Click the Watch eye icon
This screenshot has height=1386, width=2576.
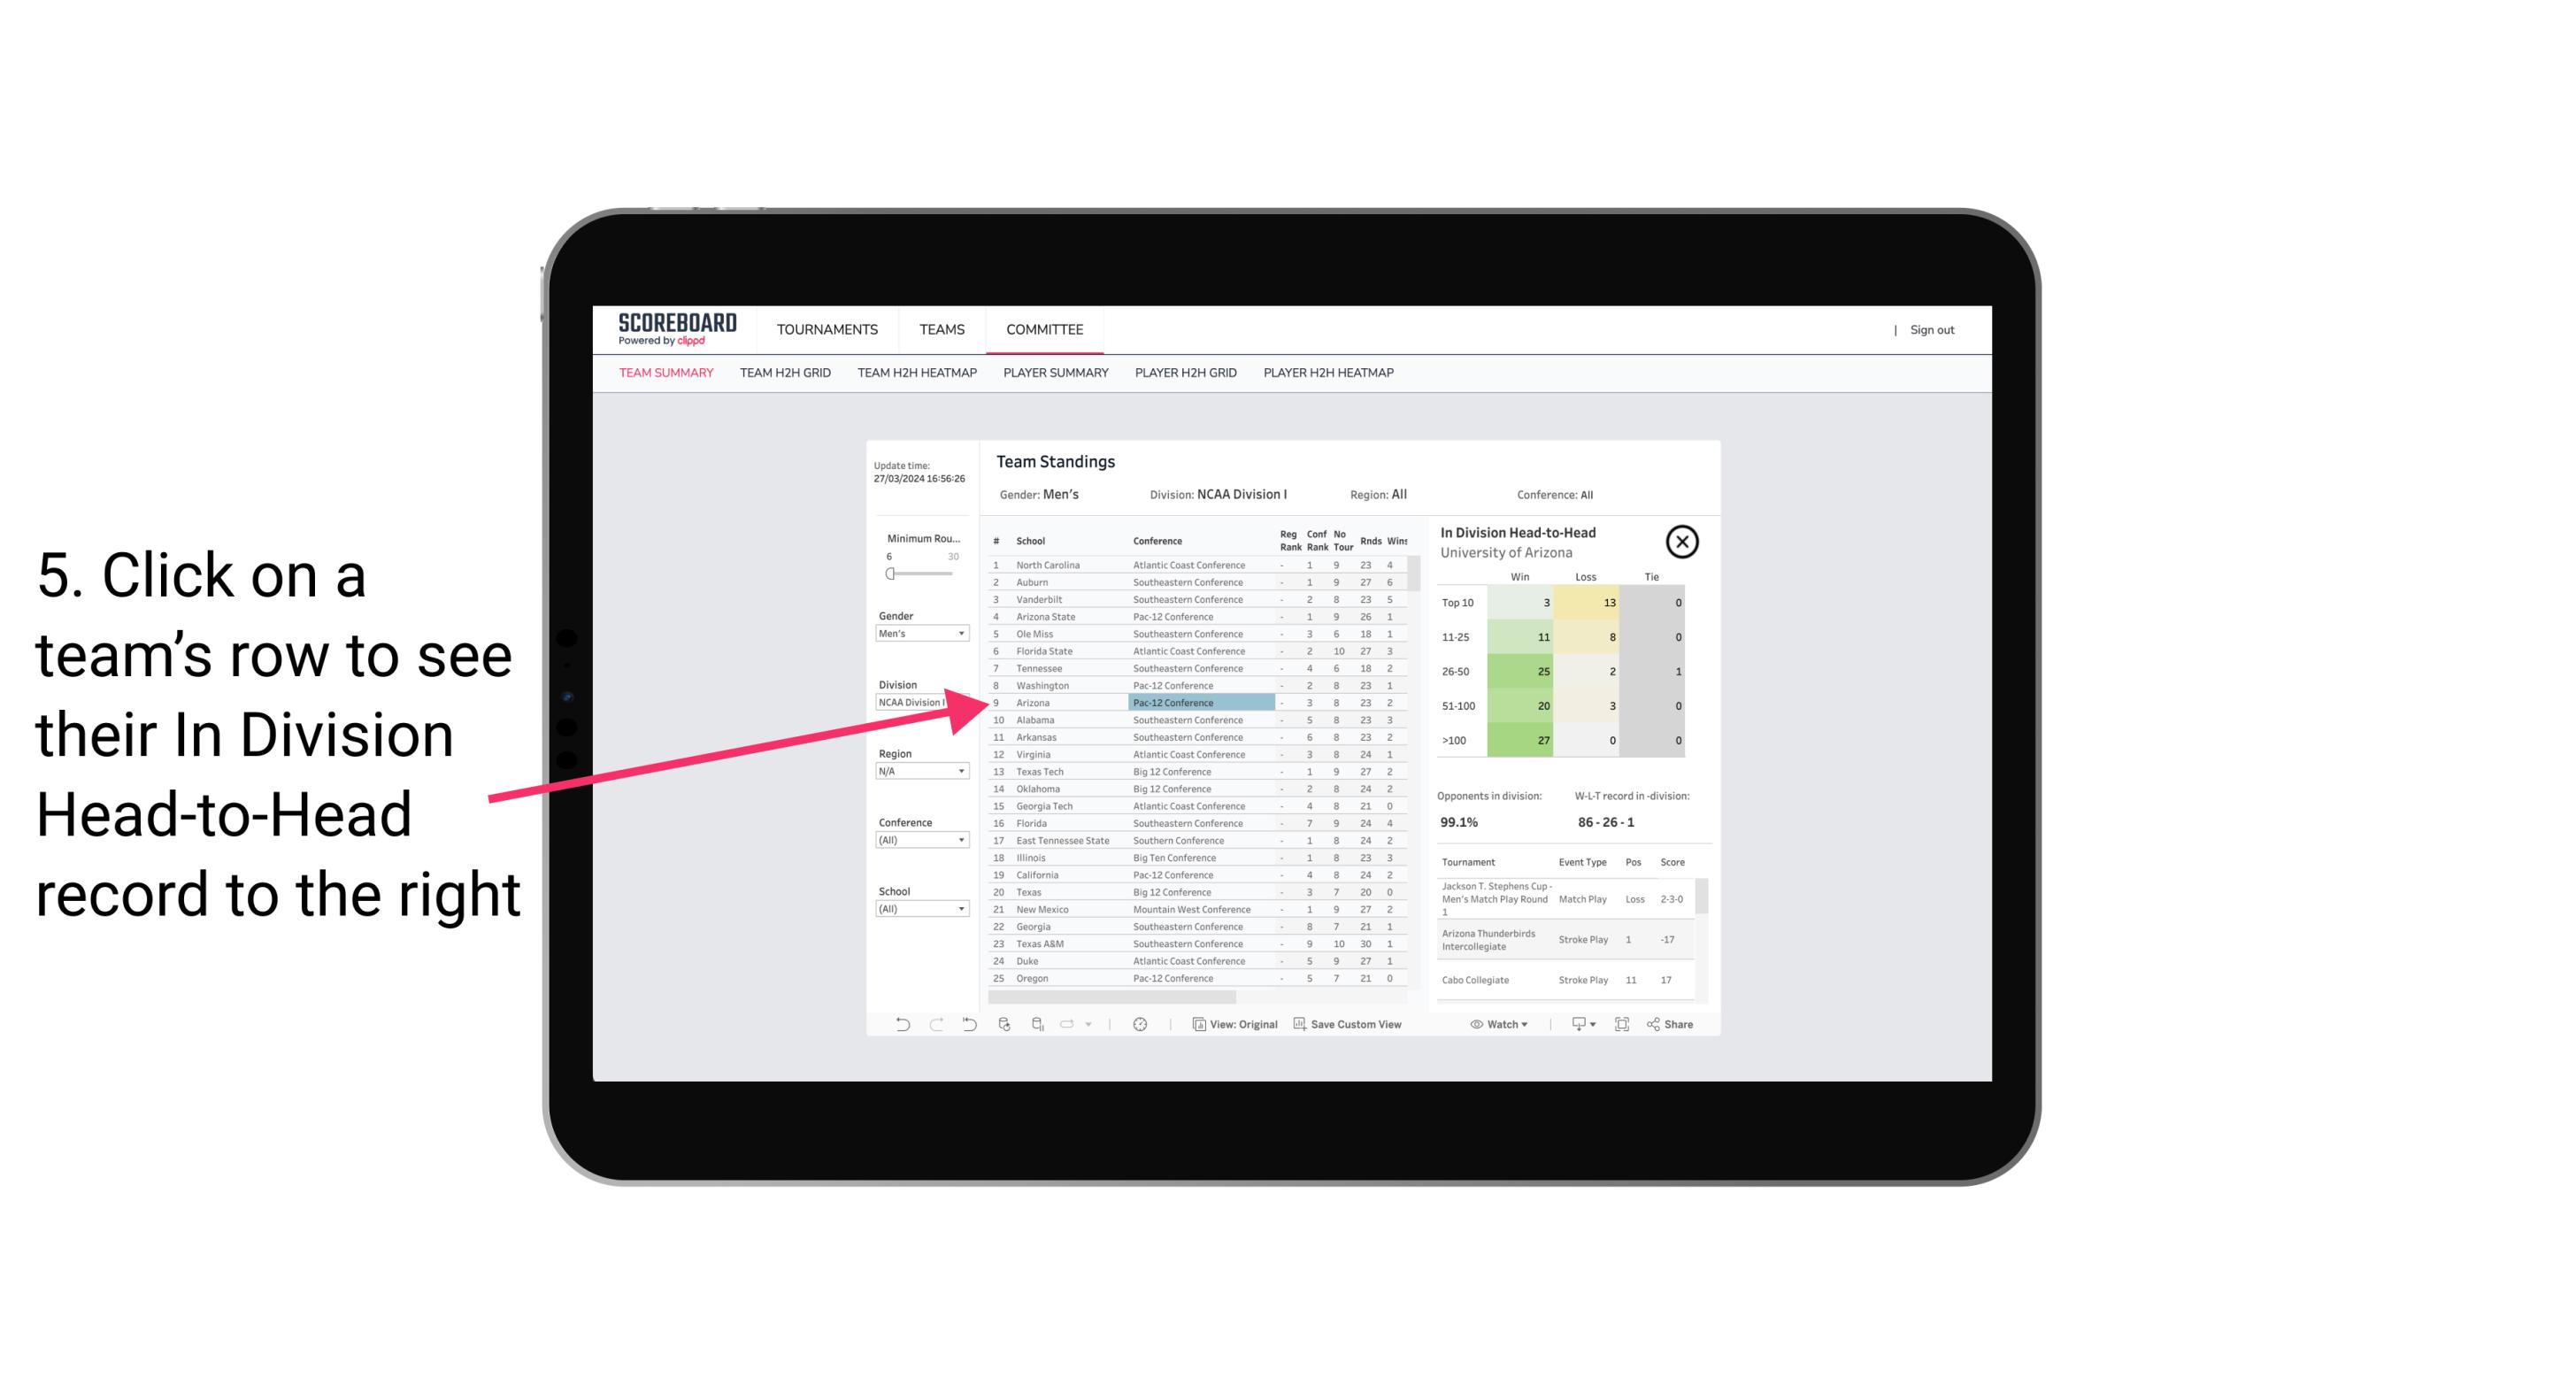[x=1477, y=1024]
